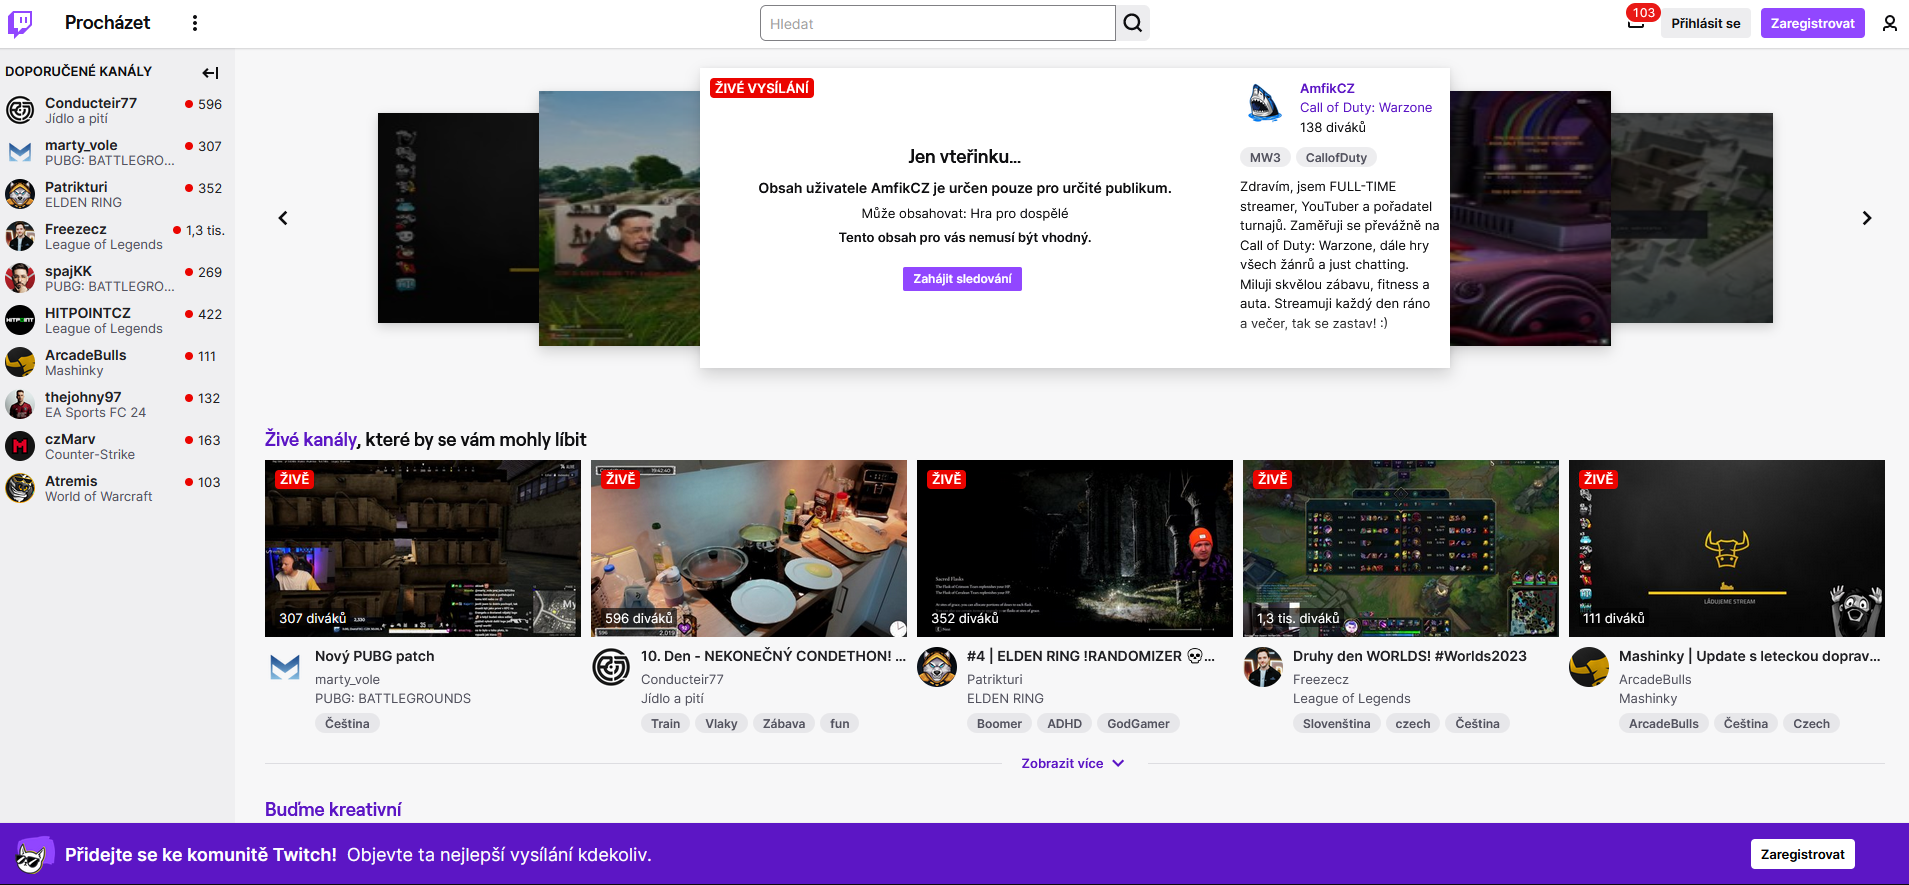Viewport: 1909px width, 885px height.
Task: Open Freezecz avatar in sidebar
Action: pyautogui.click(x=20, y=236)
